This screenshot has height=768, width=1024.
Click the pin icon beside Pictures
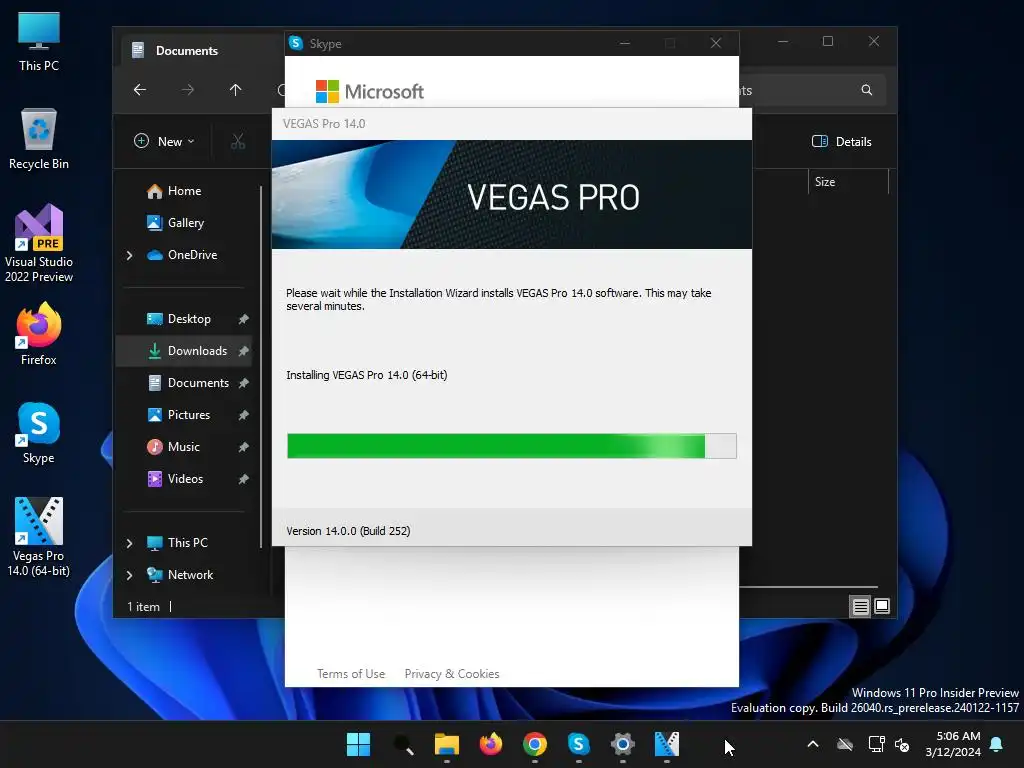(244, 415)
